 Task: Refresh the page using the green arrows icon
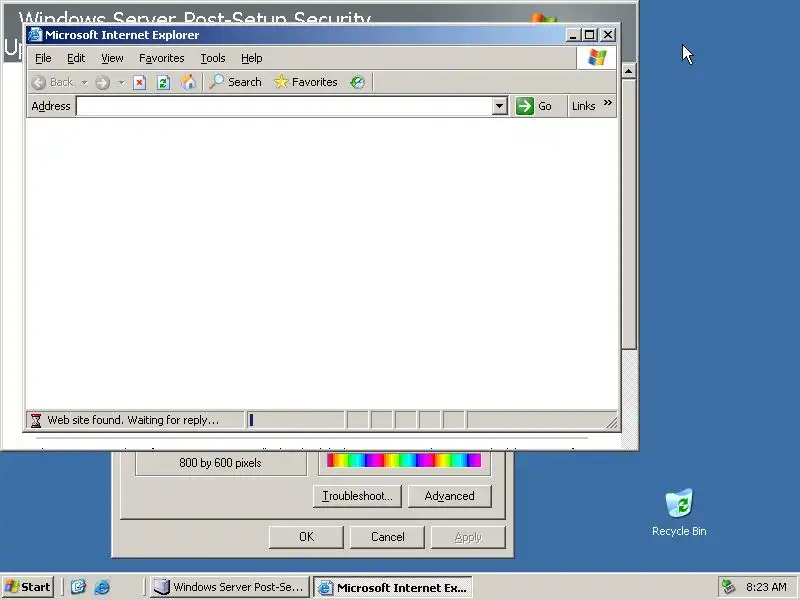tap(163, 82)
